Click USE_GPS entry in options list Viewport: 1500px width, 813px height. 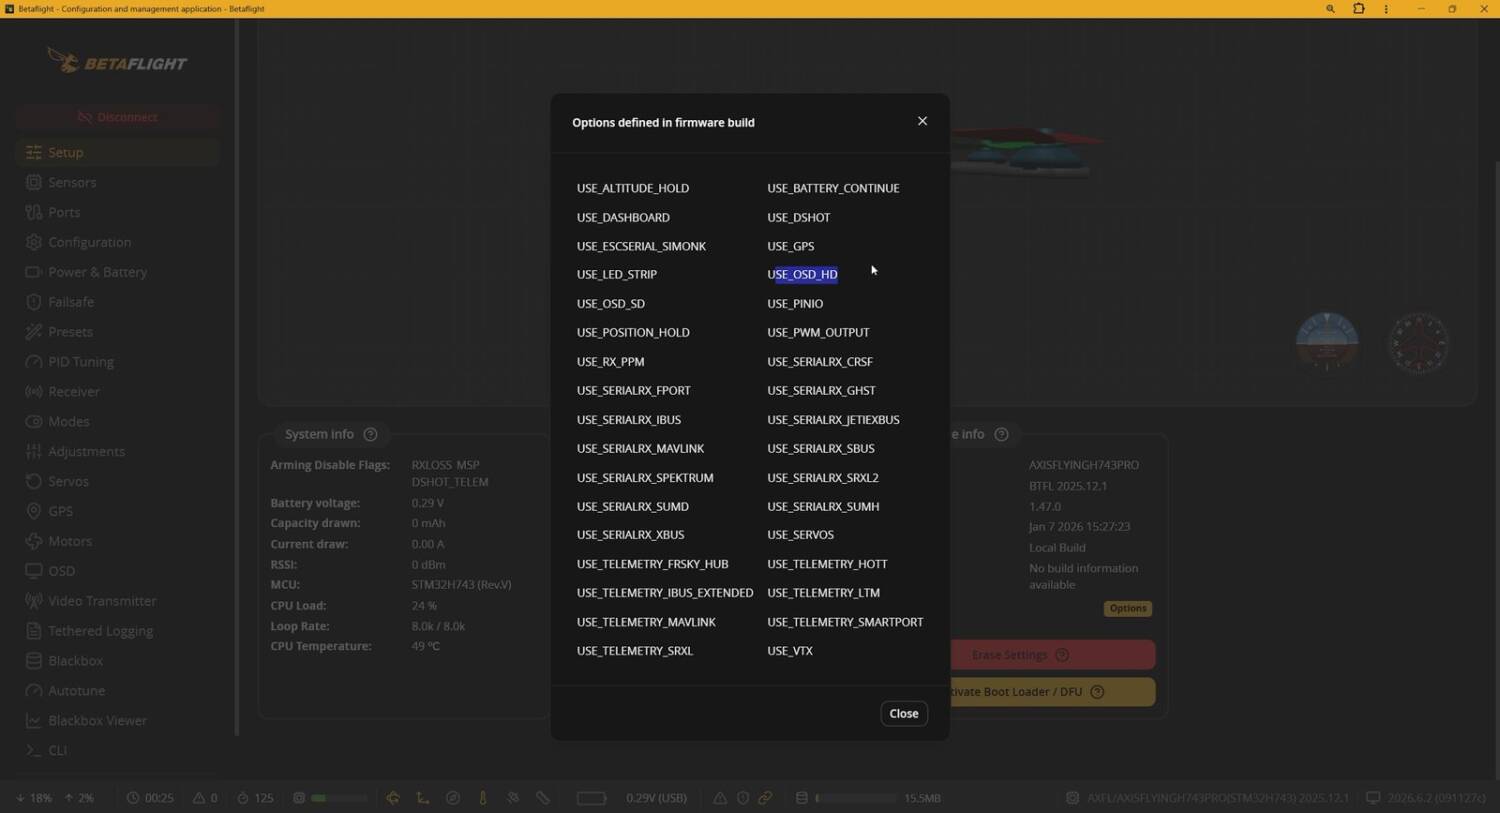tap(790, 246)
